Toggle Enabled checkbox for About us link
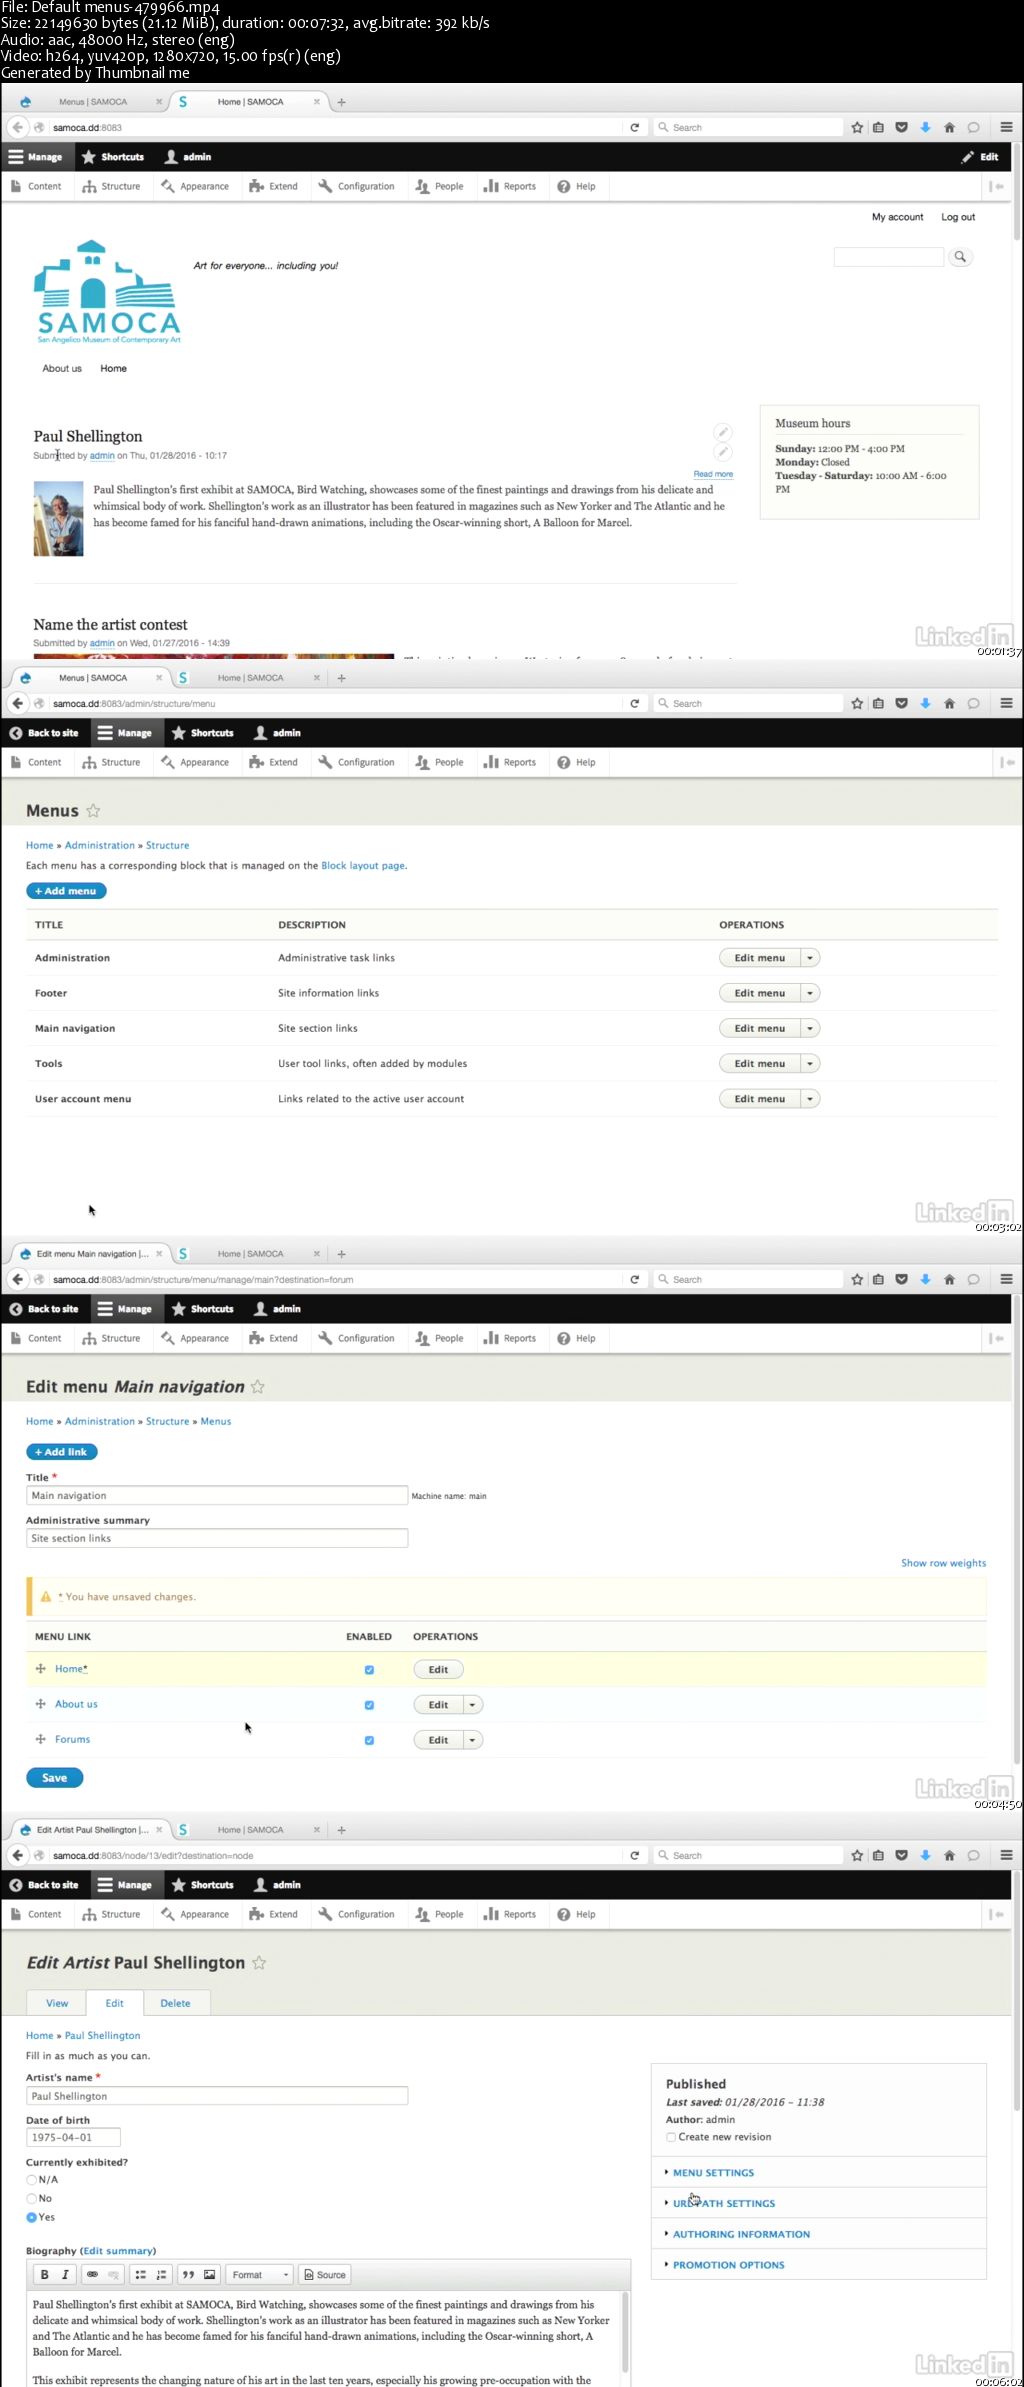 coord(369,1705)
